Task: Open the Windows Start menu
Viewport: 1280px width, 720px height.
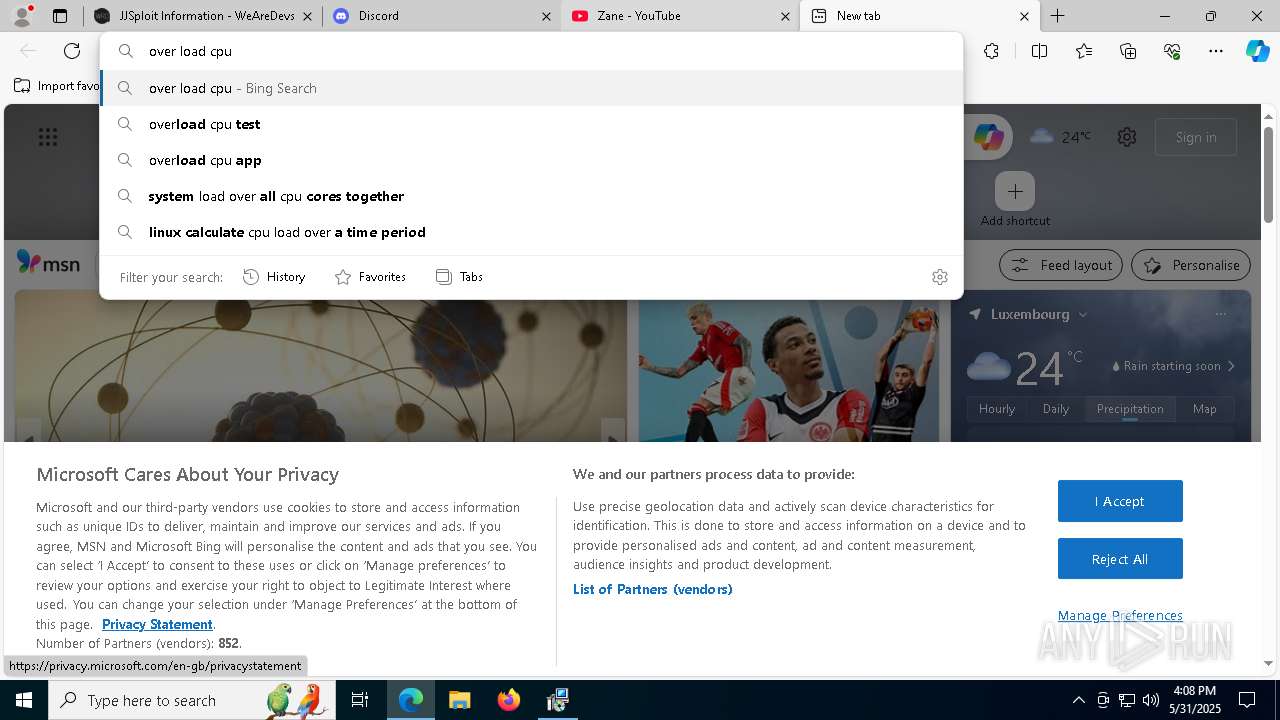Action: pyautogui.click(x=24, y=700)
